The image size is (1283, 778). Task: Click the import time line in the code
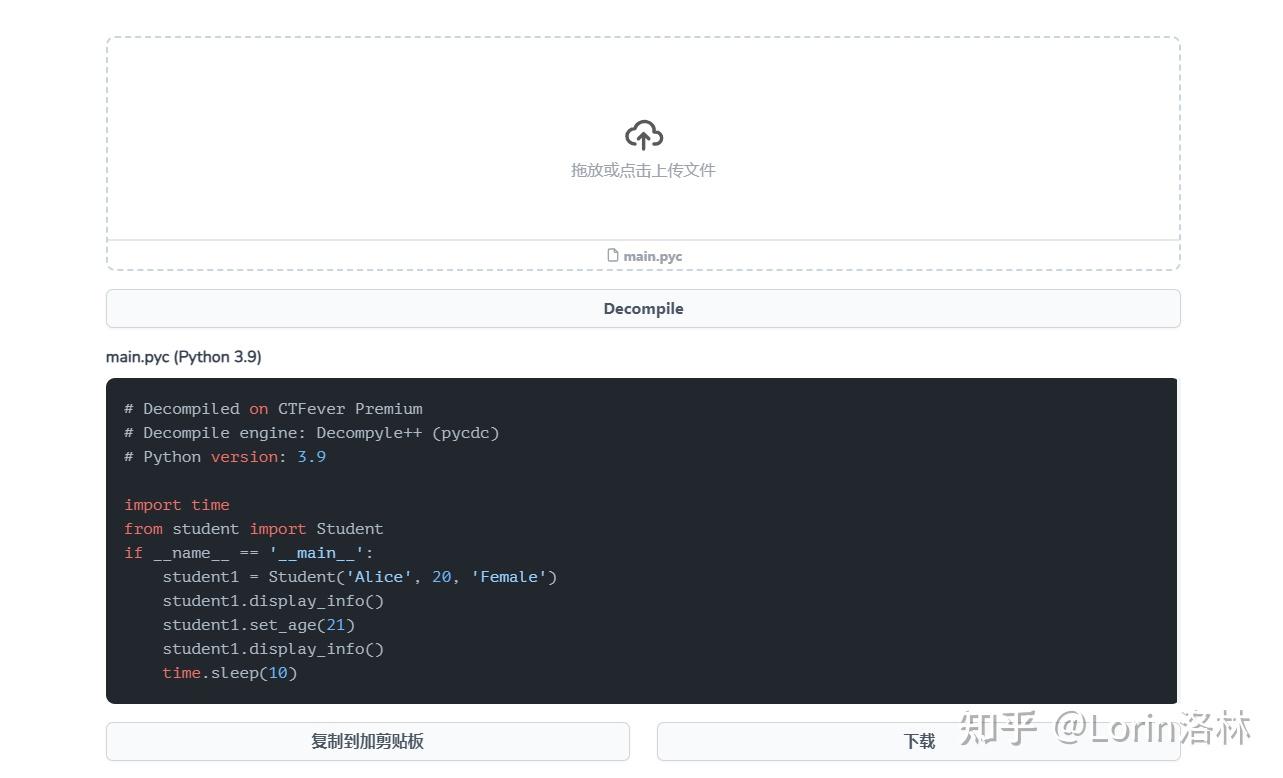click(x=176, y=504)
